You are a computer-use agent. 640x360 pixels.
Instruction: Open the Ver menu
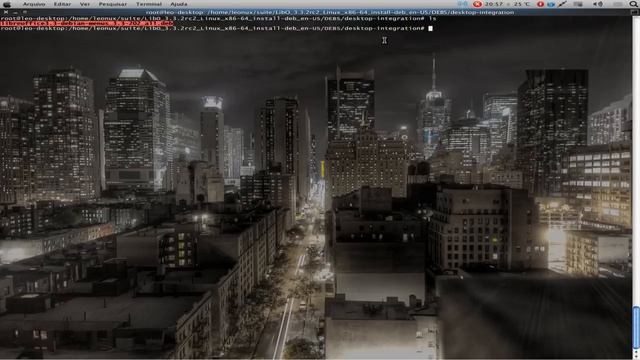[84, 4]
